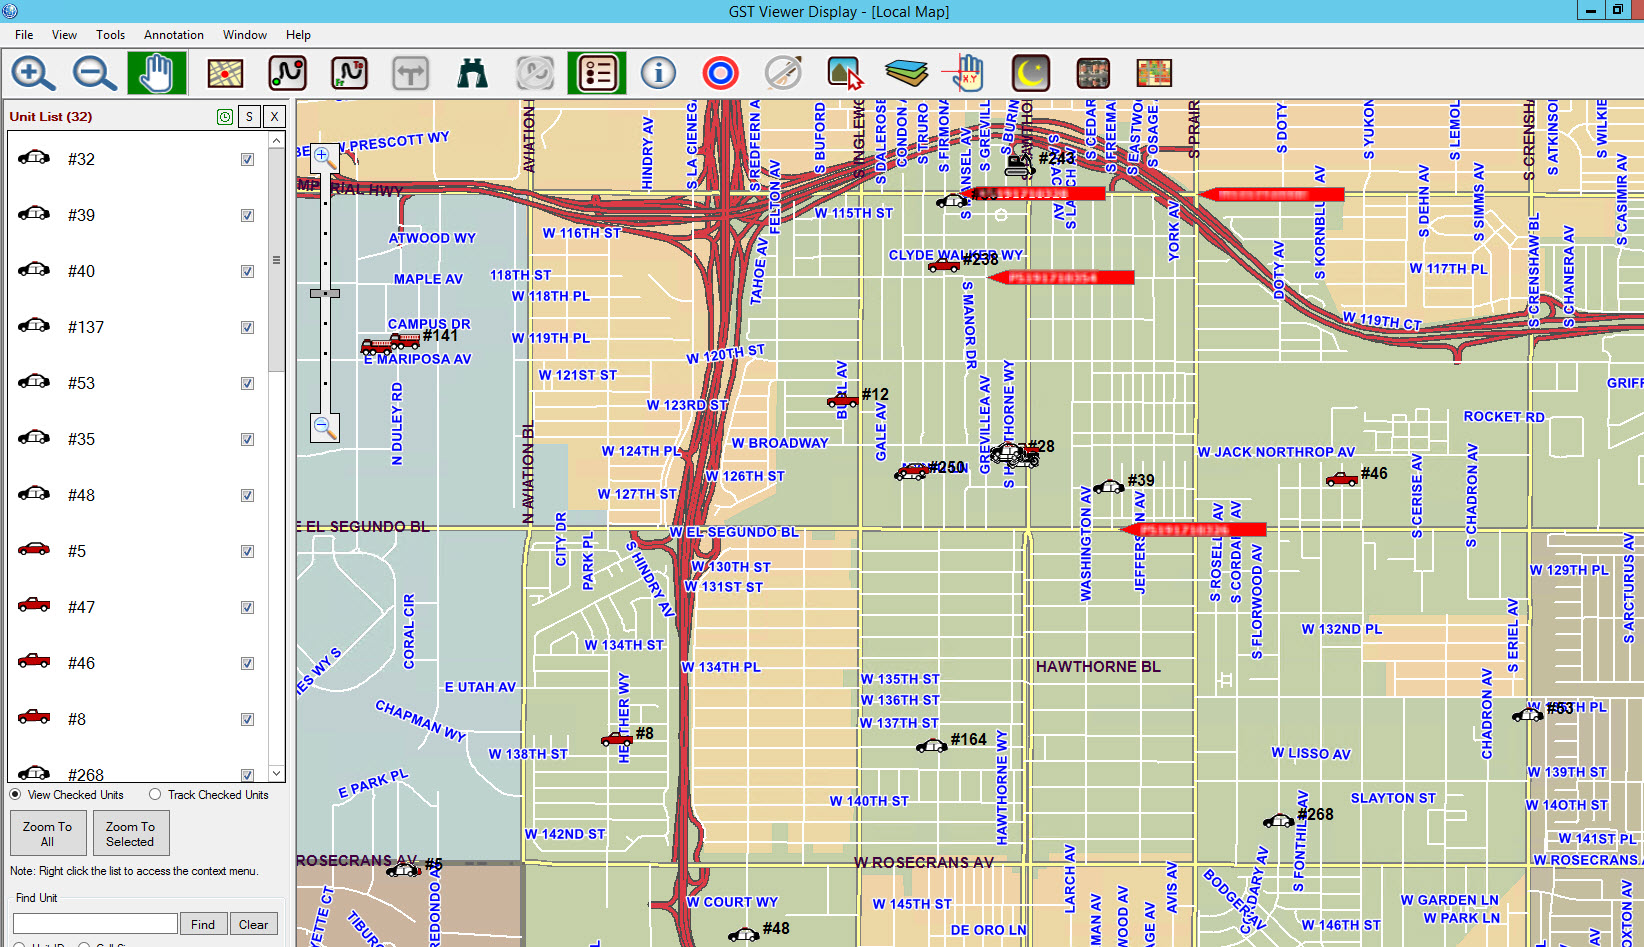Click the map zoom slider handle

325,293
